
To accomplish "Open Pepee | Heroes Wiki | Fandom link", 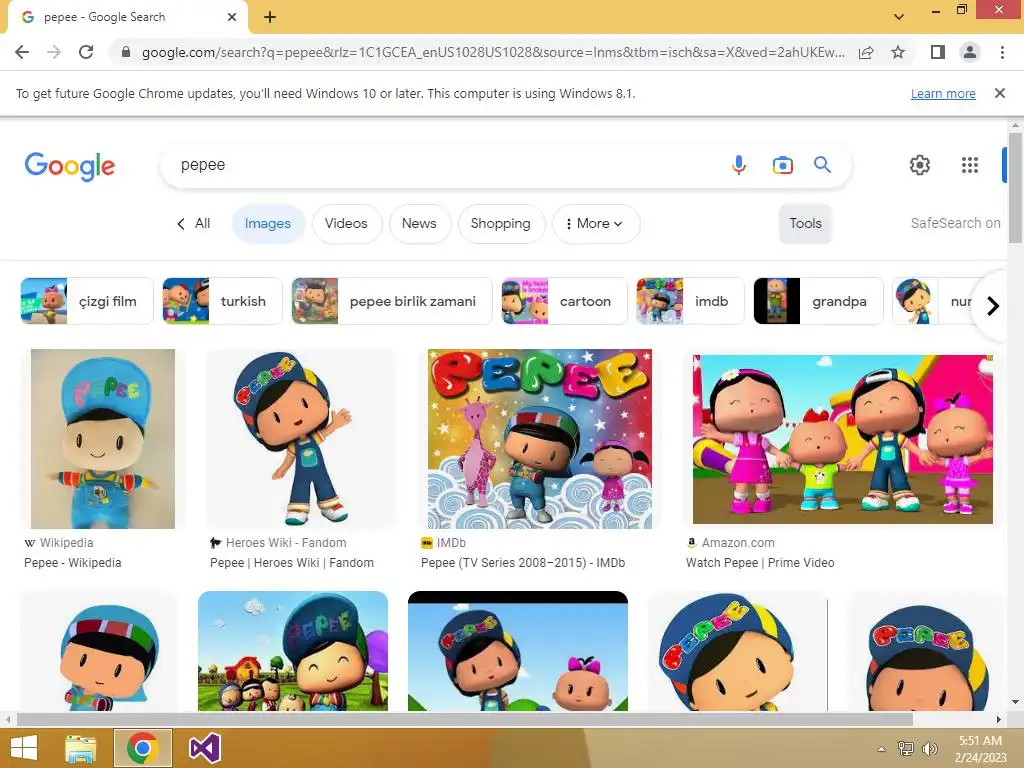I will (292, 563).
